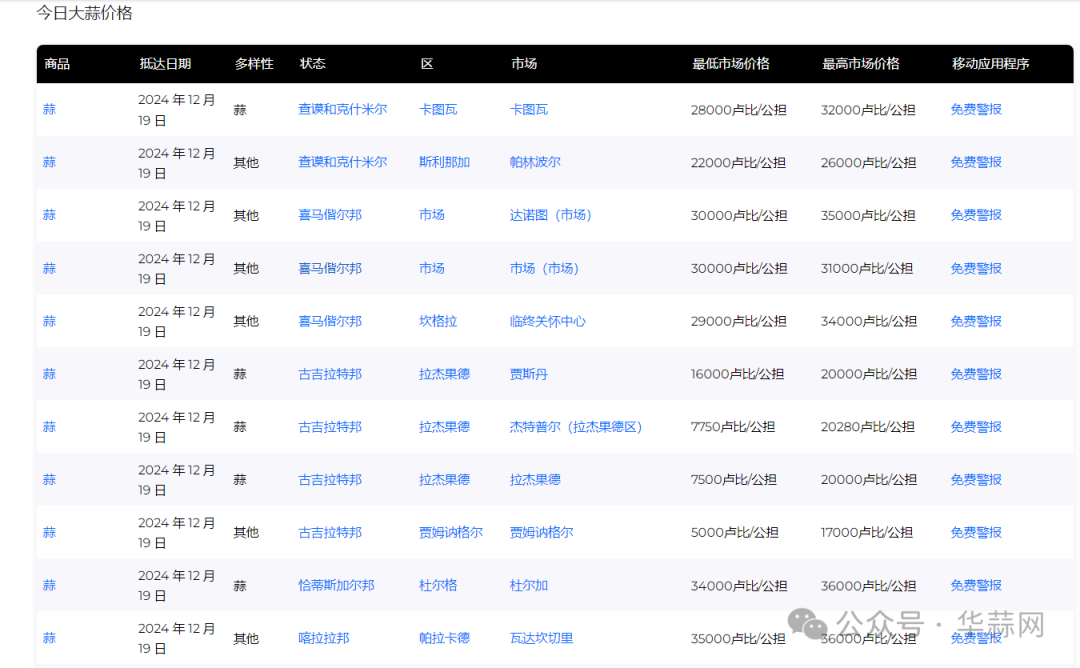This screenshot has width=1080, height=668.
Task: Click the 32000卢比/公担 maximum price
Action: (x=868, y=110)
